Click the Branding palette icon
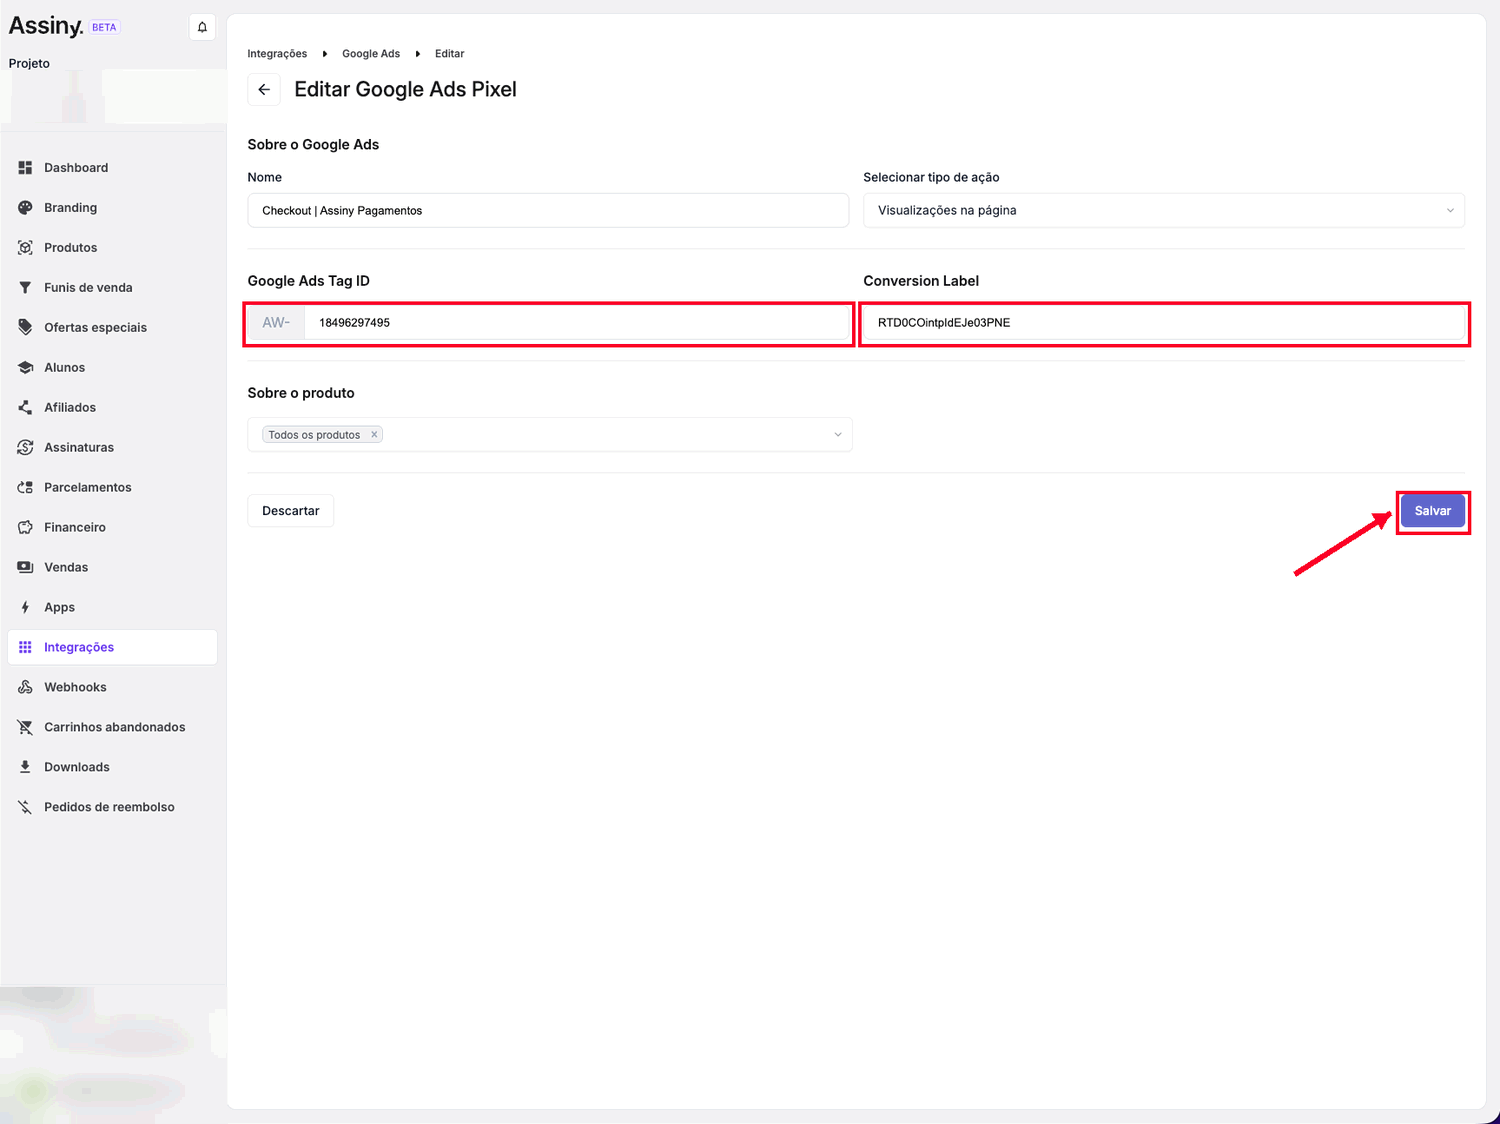Image resolution: width=1500 pixels, height=1124 pixels. point(25,208)
